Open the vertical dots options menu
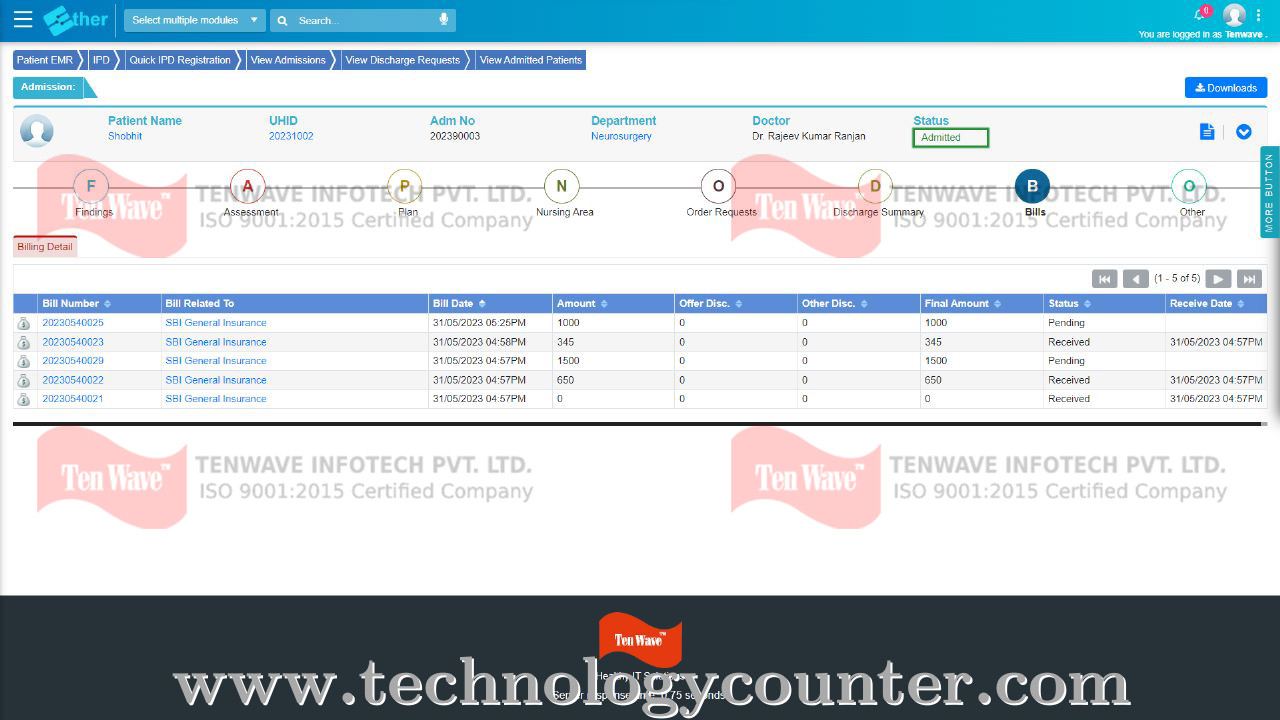 click(1258, 15)
